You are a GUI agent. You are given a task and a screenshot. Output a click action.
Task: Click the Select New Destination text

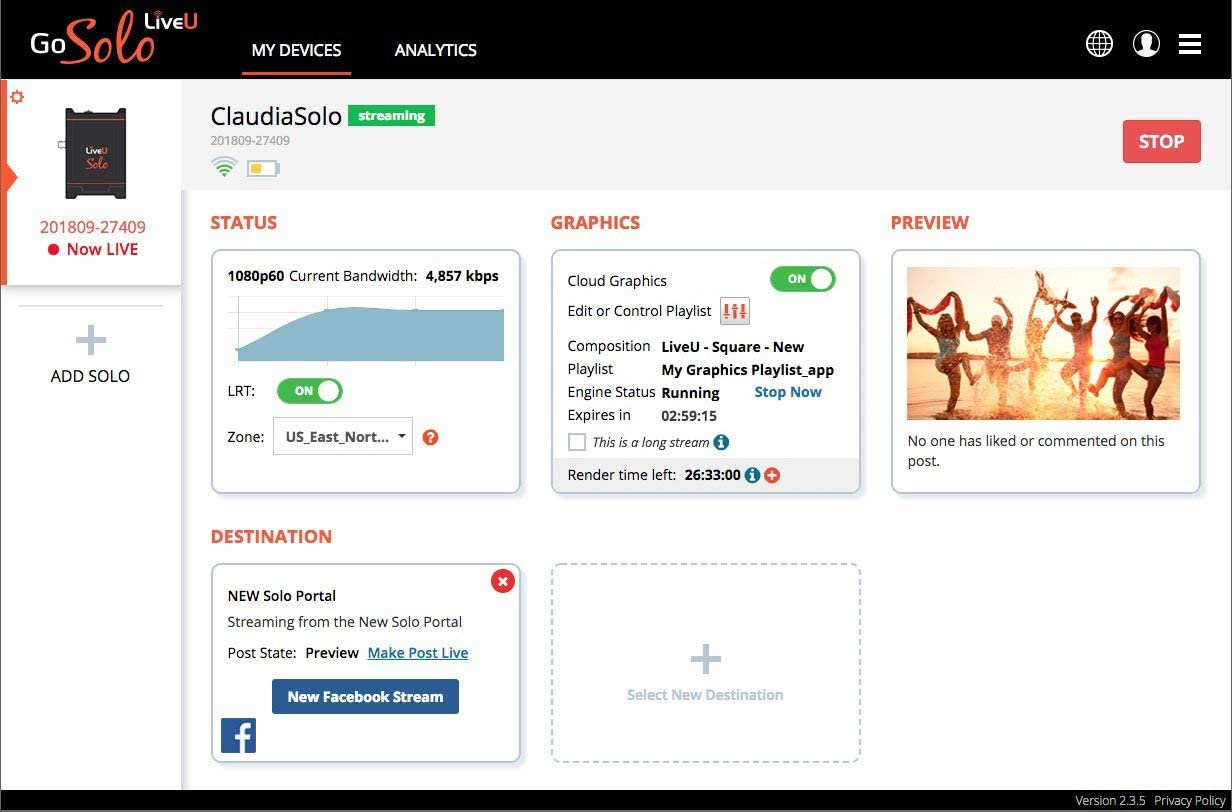pos(705,695)
